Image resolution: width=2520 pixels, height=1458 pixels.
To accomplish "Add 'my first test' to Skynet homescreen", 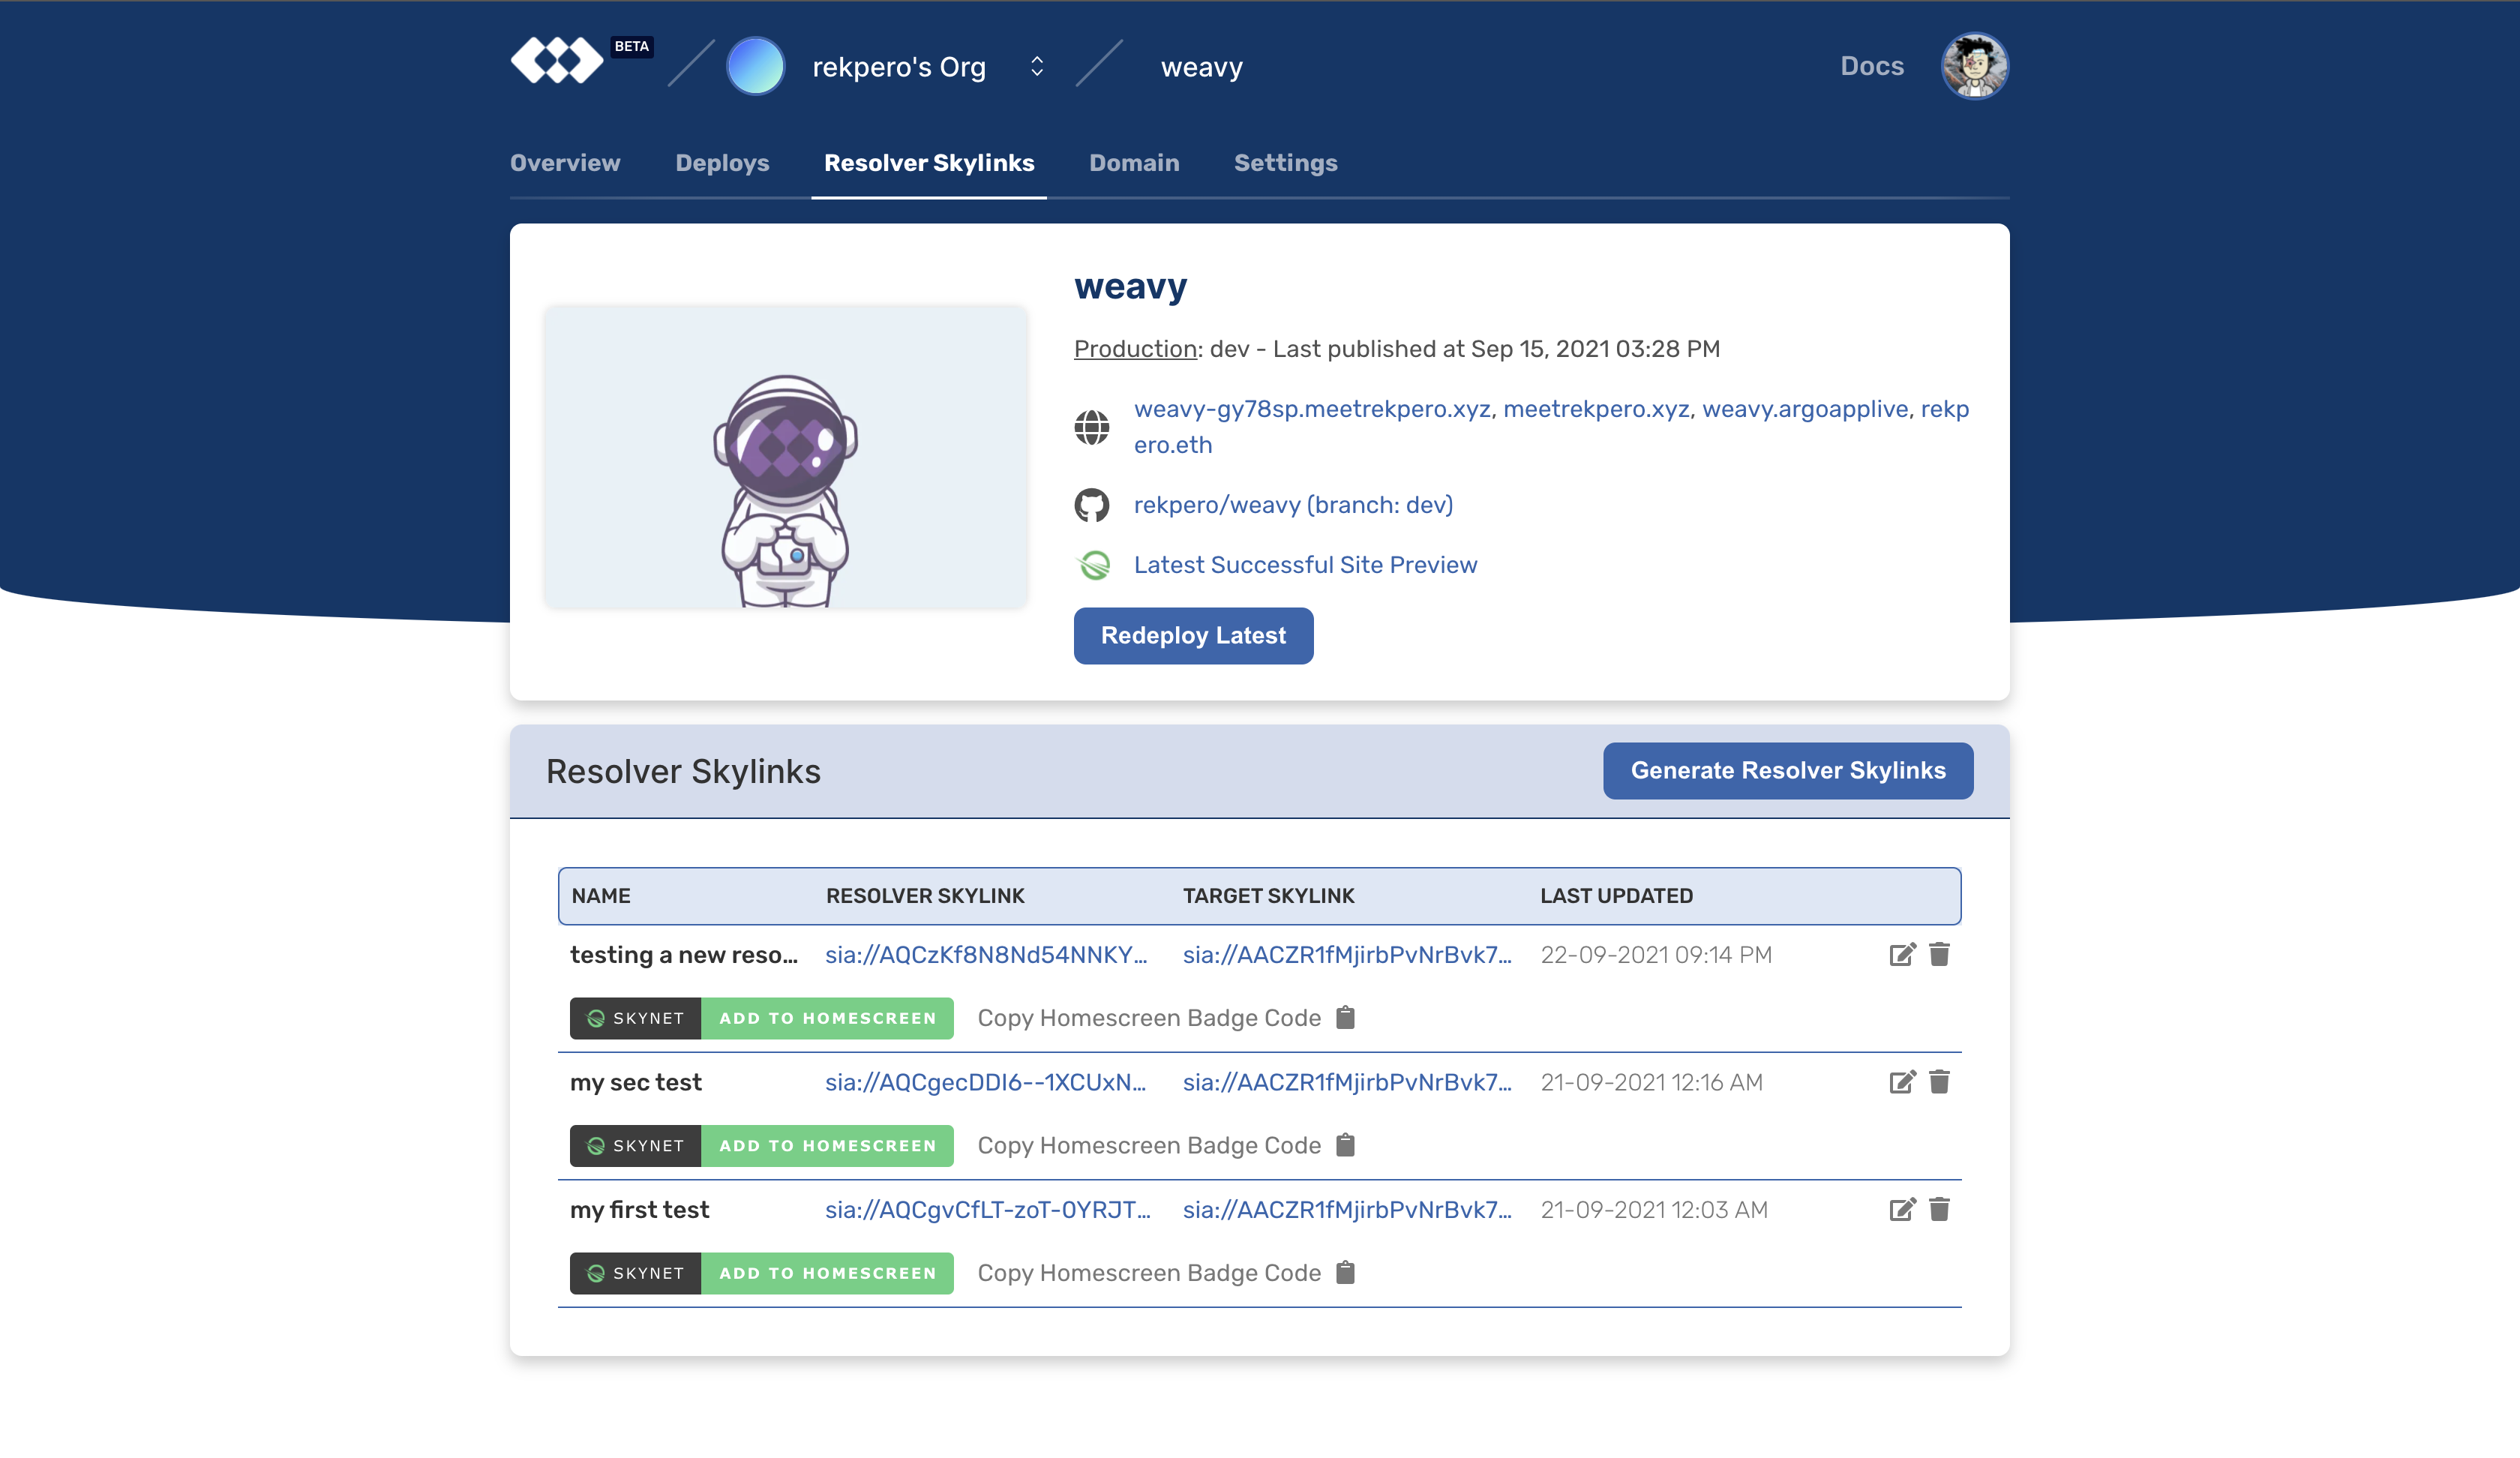I will tap(762, 1273).
